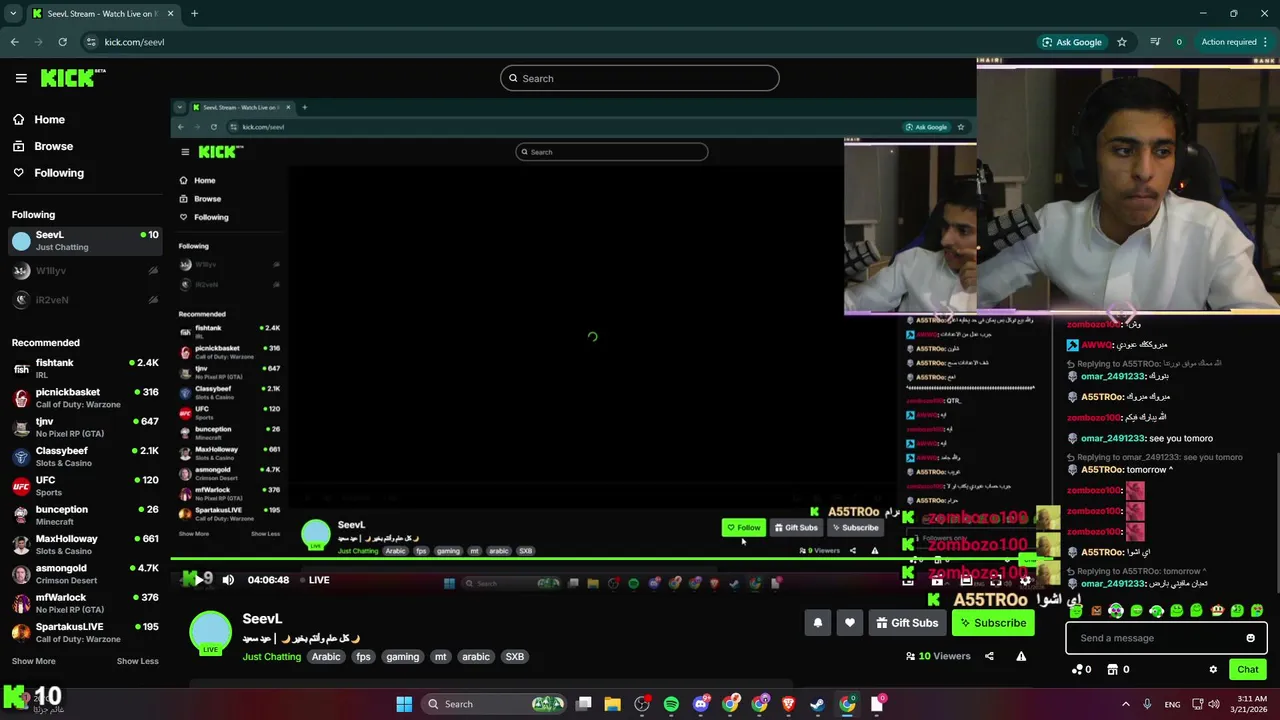Screen dimensions: 1280x720
Task: Open Chrome Action required menu
Action: tap(1235, 42)
